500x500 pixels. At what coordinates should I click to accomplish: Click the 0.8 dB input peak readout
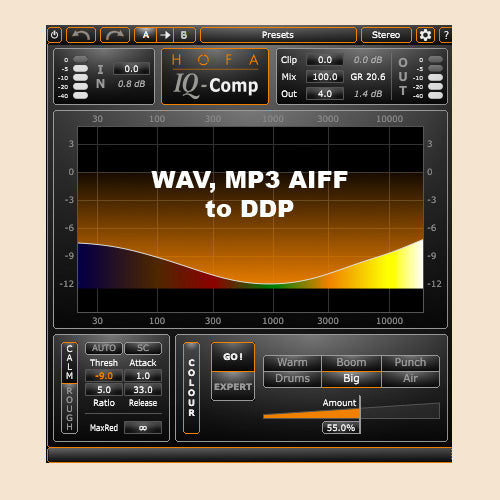point(131,84)
